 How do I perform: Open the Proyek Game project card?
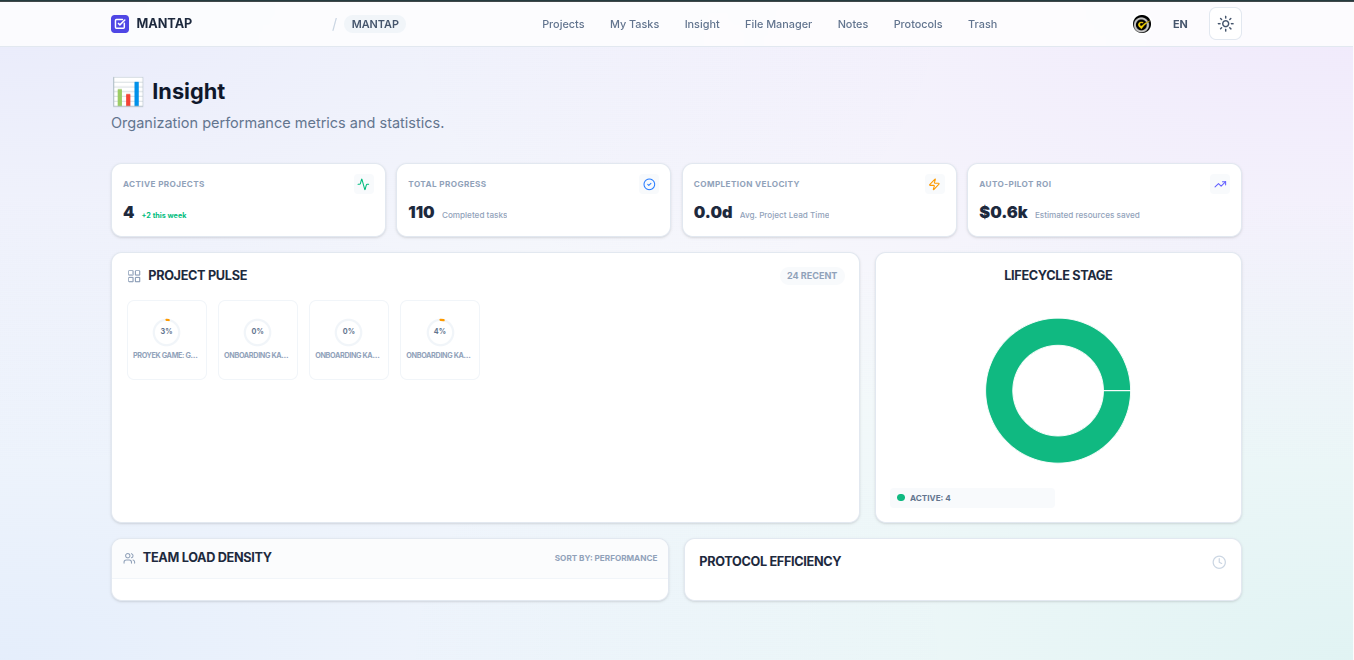(167, 340)
